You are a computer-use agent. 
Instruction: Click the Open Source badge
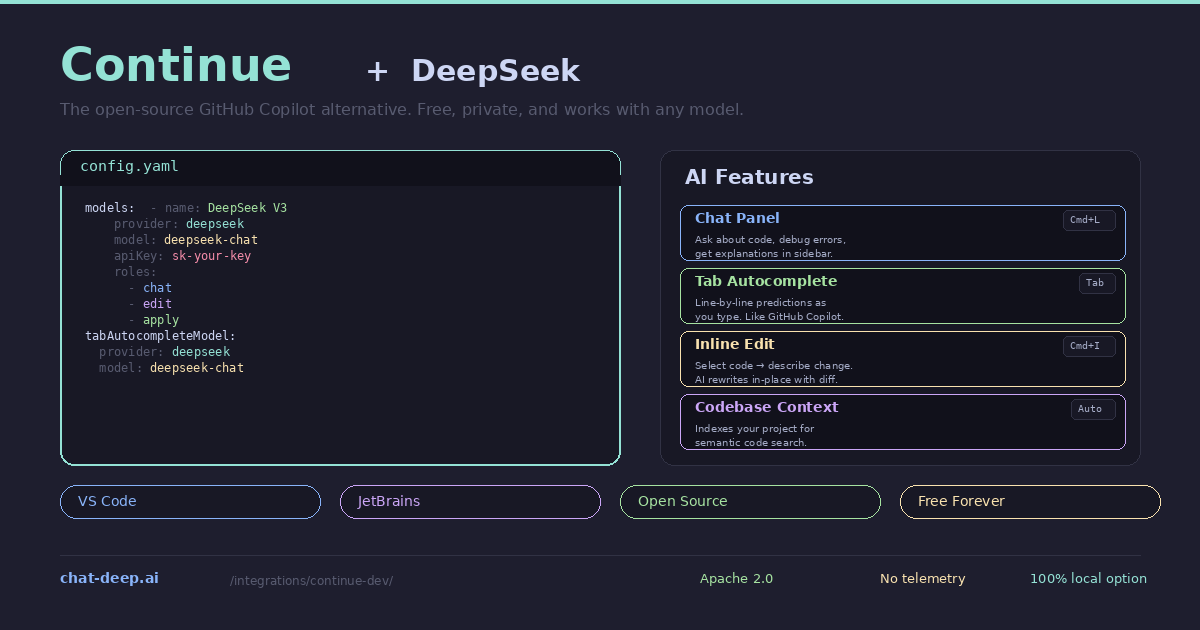coord(750,501)
